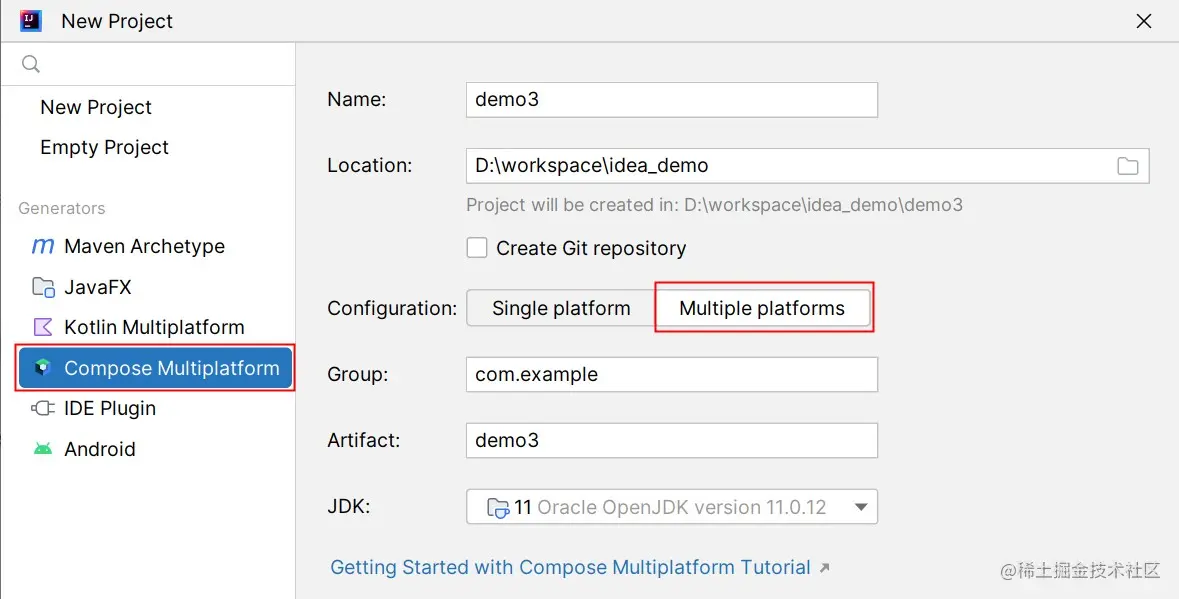Select Multiple platforms configuration
The width and height of the screenshot is (1179, 599).
[x=763, y=308]
